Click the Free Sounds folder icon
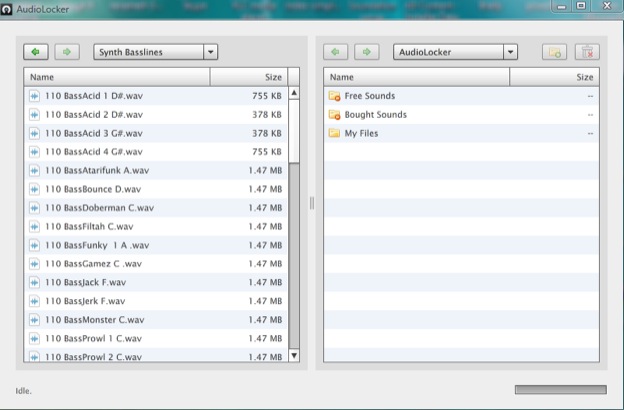 click(x=334, y=96)
